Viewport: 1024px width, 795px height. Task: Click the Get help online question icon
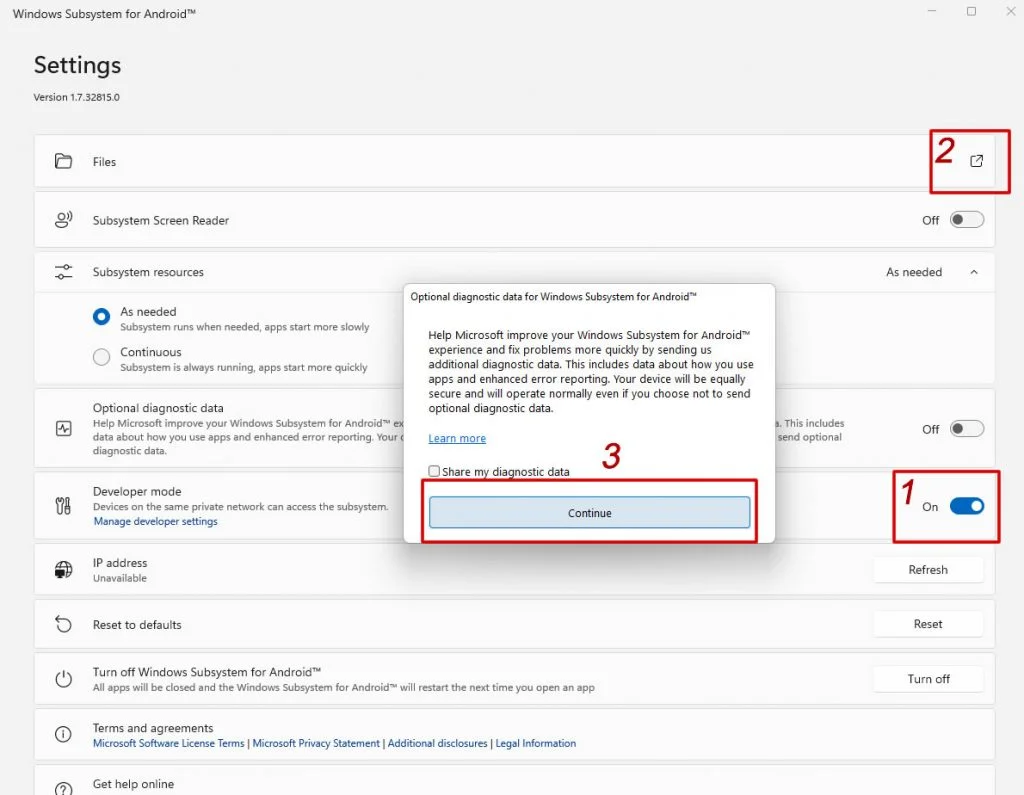pyautogui.click(x=63, y=788)
